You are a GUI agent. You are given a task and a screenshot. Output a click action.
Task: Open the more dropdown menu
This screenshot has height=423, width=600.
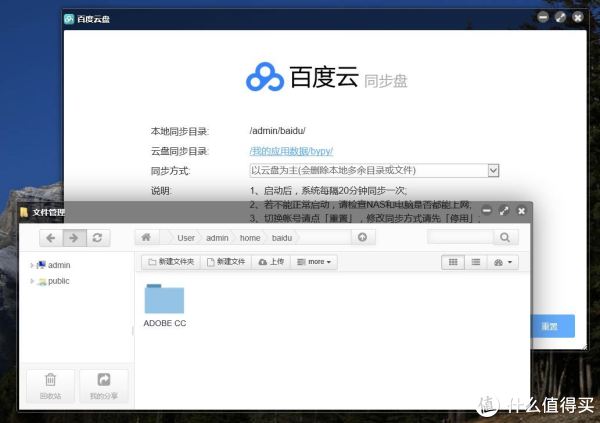pyautogui.click(x=314, y=262)
